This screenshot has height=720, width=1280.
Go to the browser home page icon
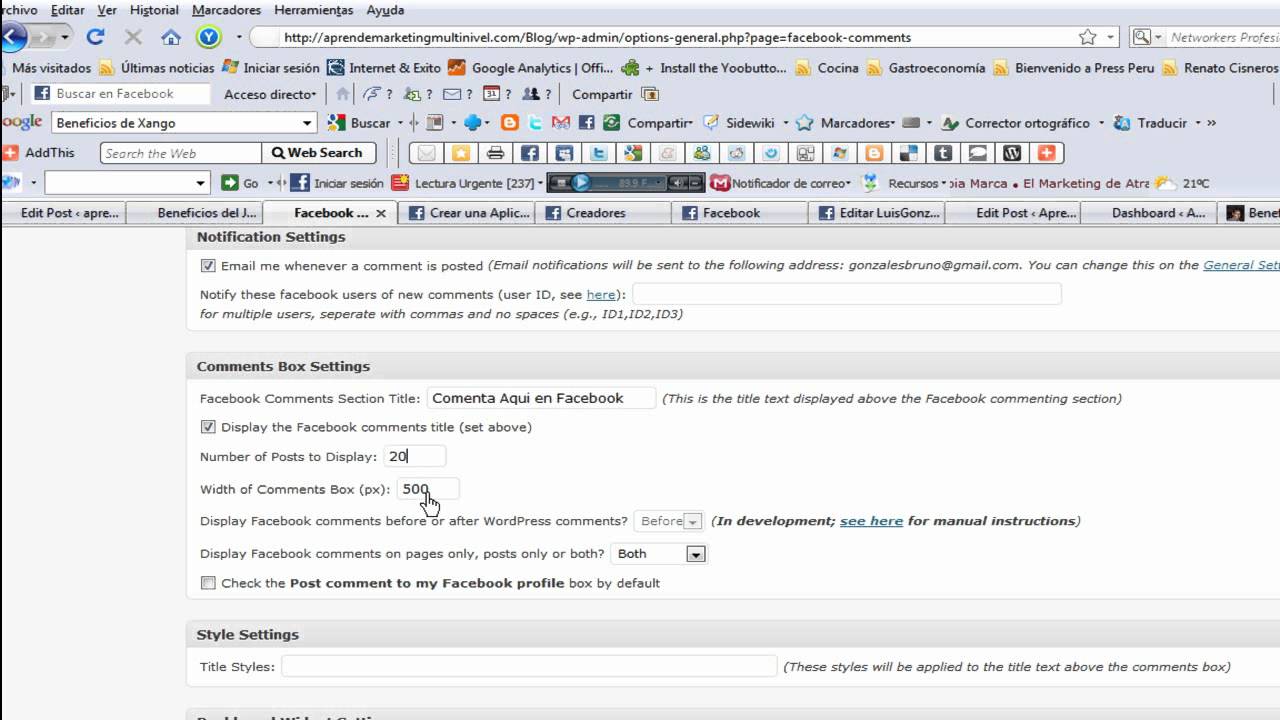[171, 37]
